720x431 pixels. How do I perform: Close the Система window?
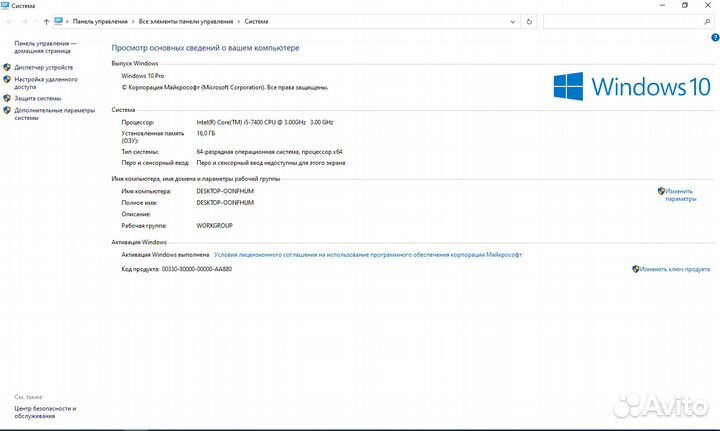pyautogui.click(x=708, y=6)
